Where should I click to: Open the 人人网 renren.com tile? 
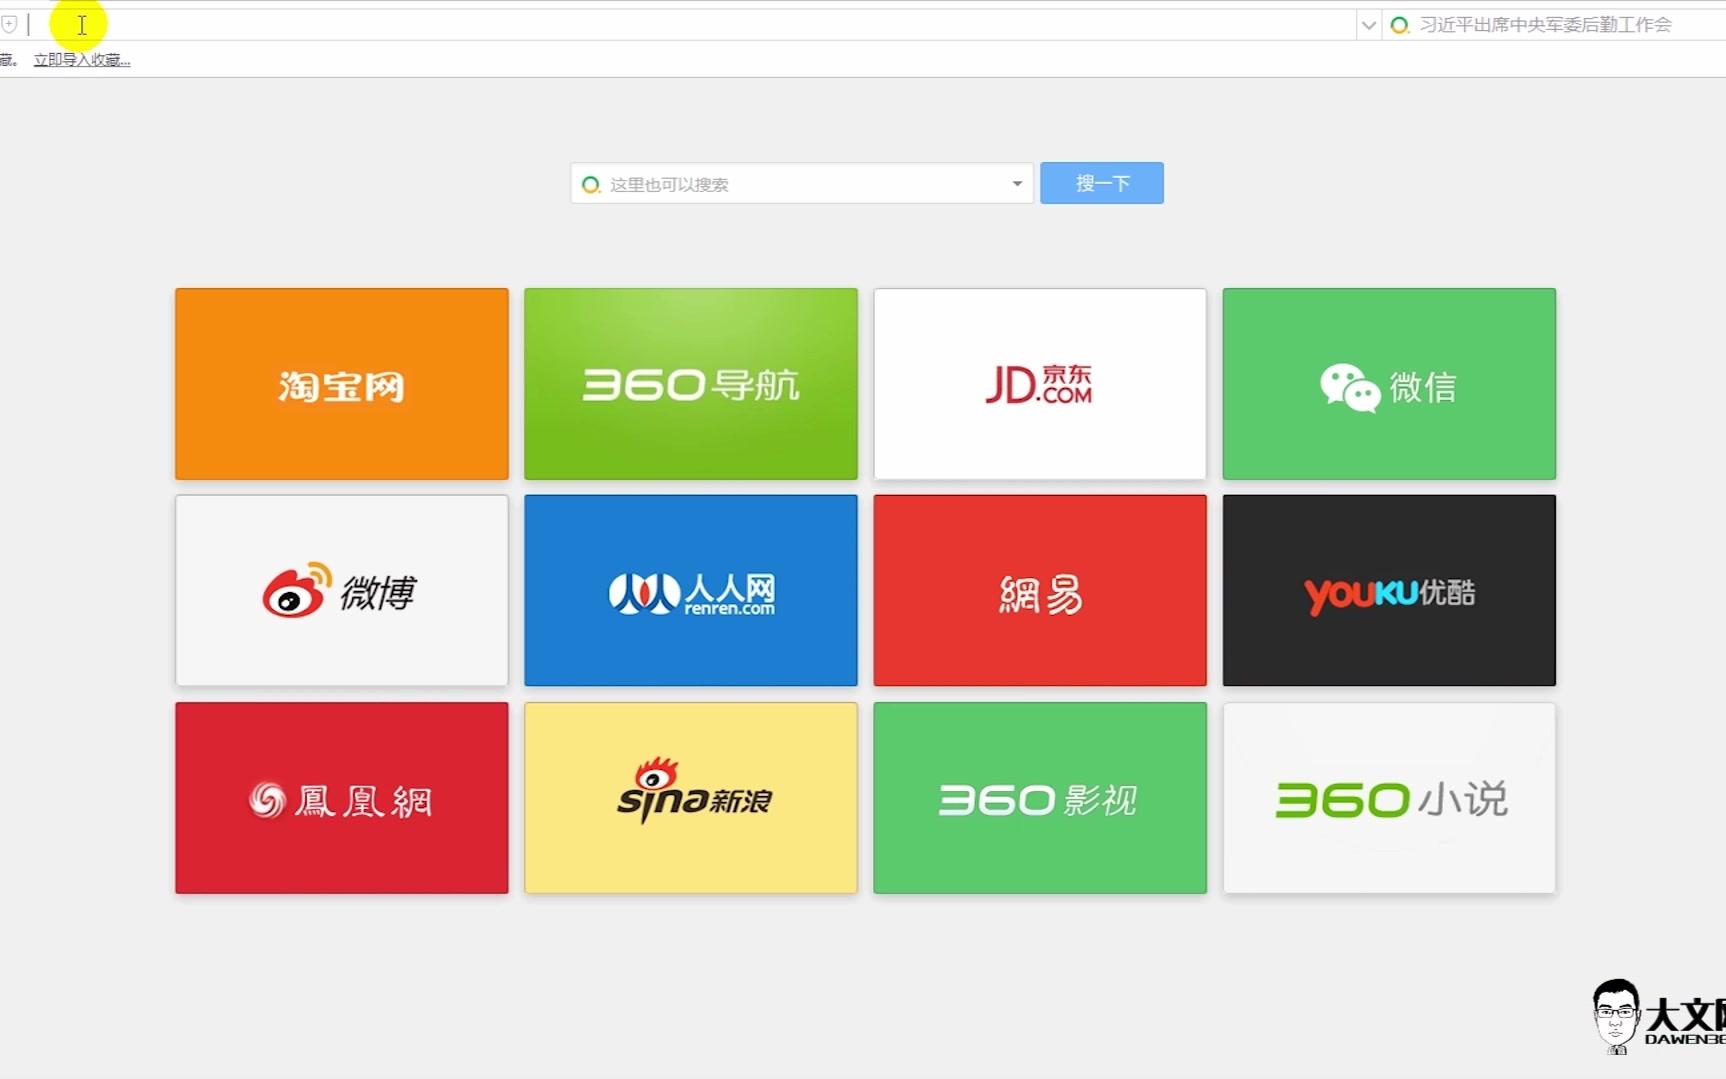[x=691, y=590]
